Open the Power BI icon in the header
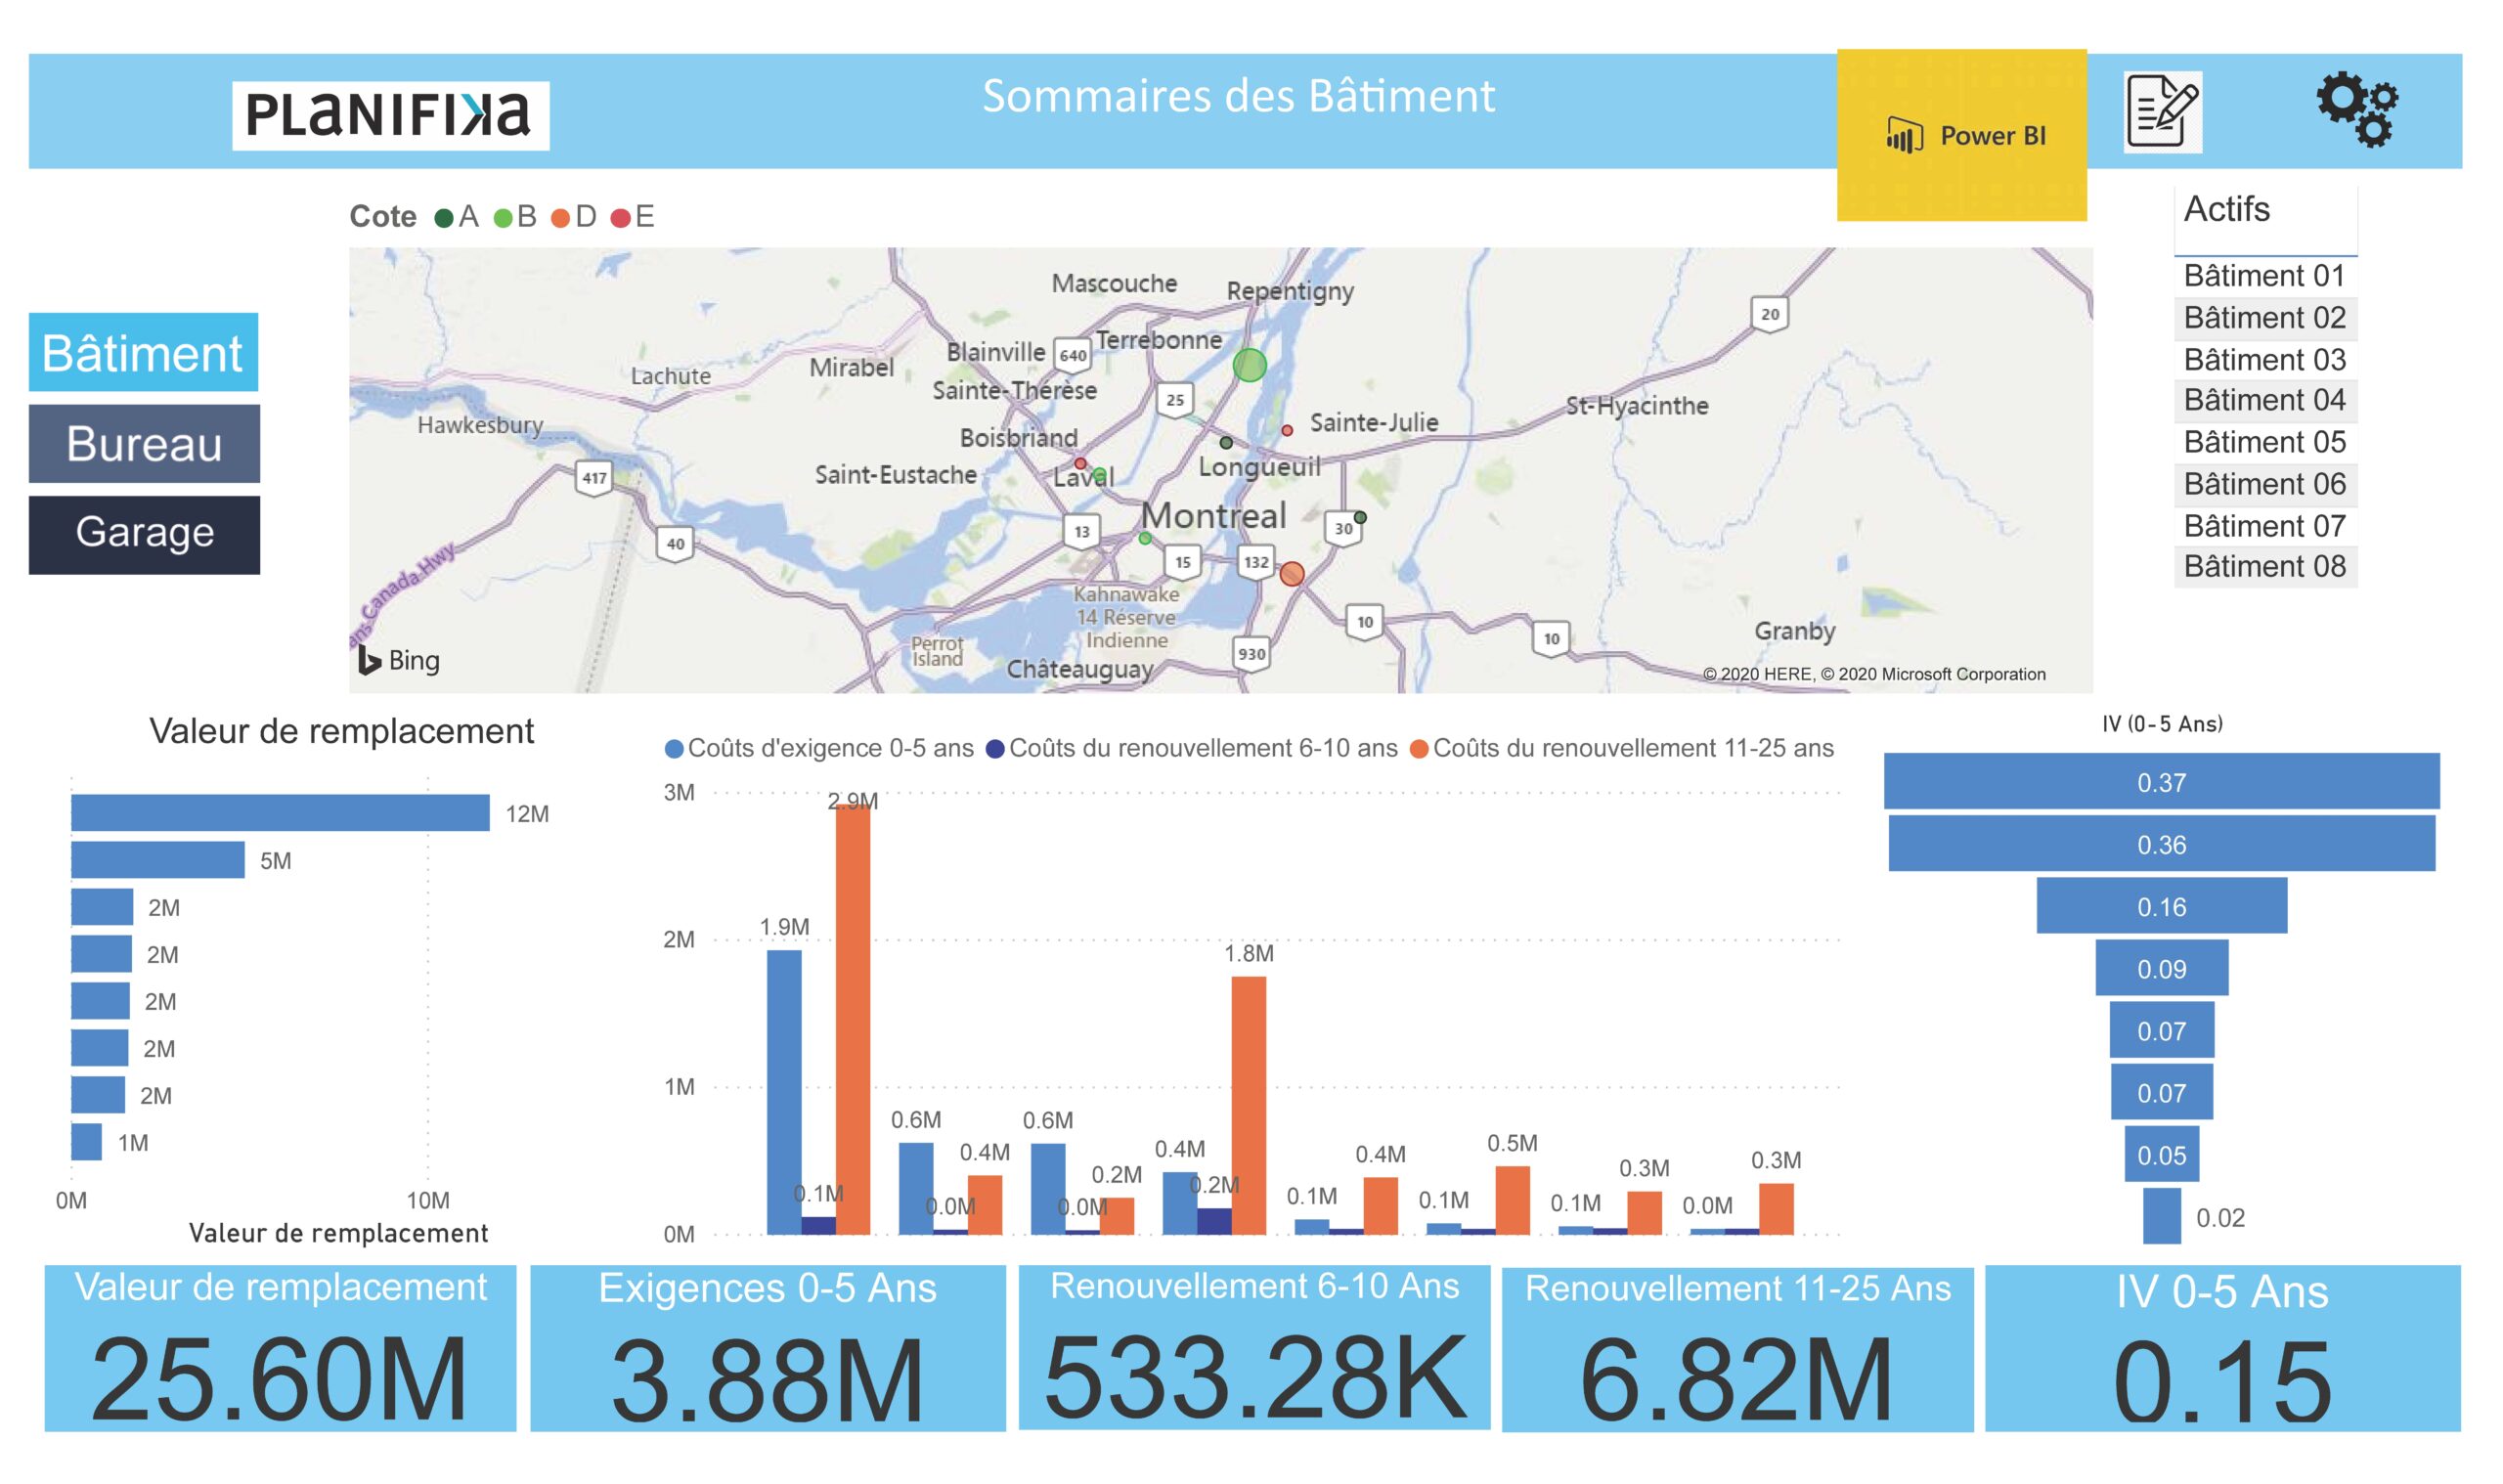 pos(1960,135)
